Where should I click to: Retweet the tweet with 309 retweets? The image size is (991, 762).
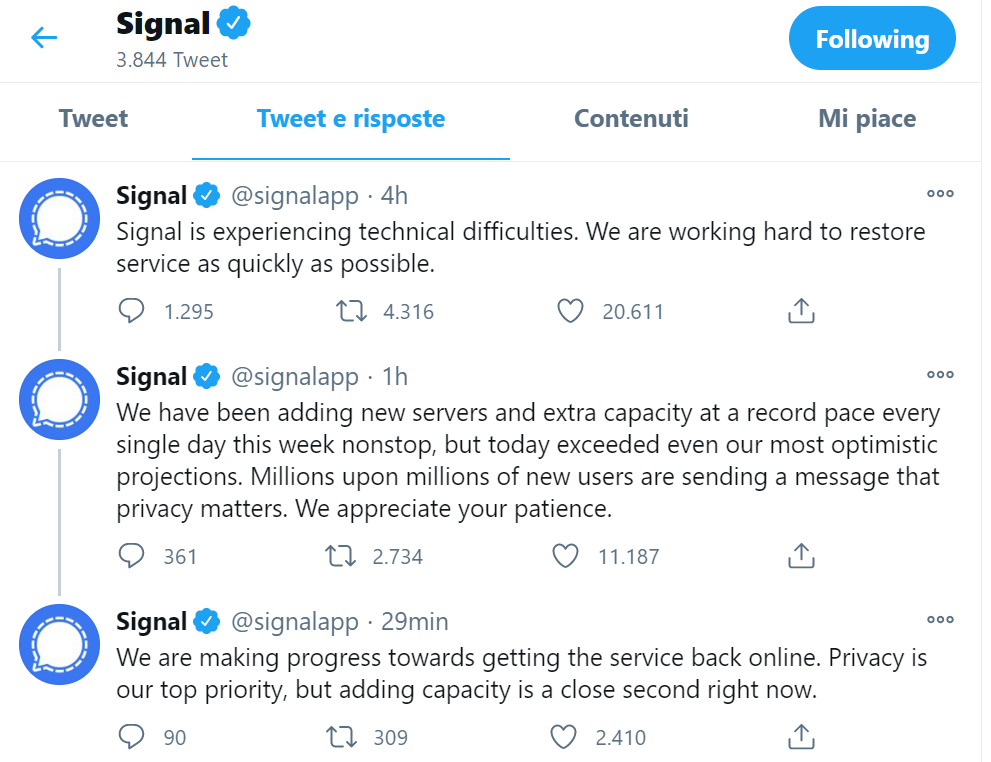(x=342, y=738)
